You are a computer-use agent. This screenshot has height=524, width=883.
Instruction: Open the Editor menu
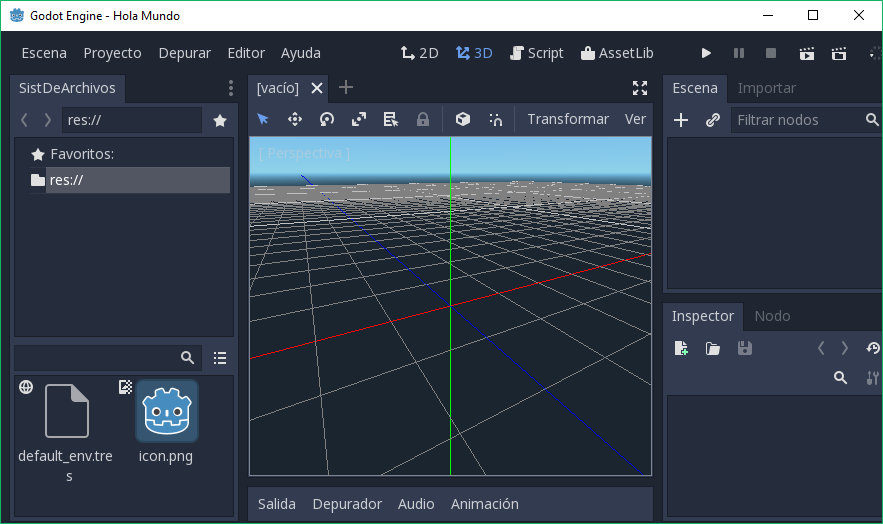click(246, 53)
